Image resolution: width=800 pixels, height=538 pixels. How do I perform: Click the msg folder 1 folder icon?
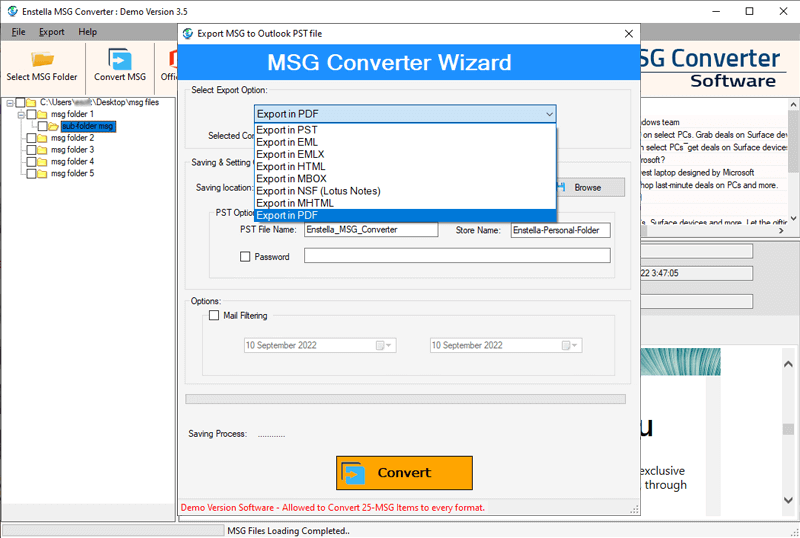coord(42,114)
